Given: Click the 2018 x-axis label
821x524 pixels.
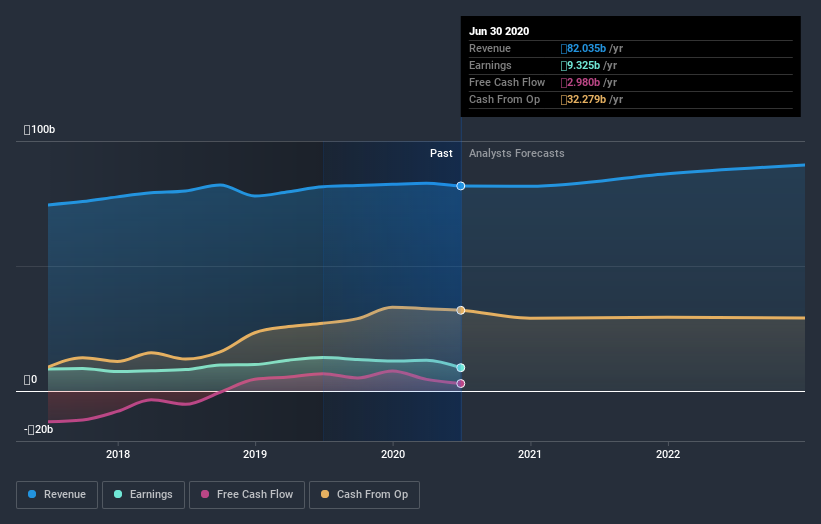Looking at the screenshot, I should [118, 454].
